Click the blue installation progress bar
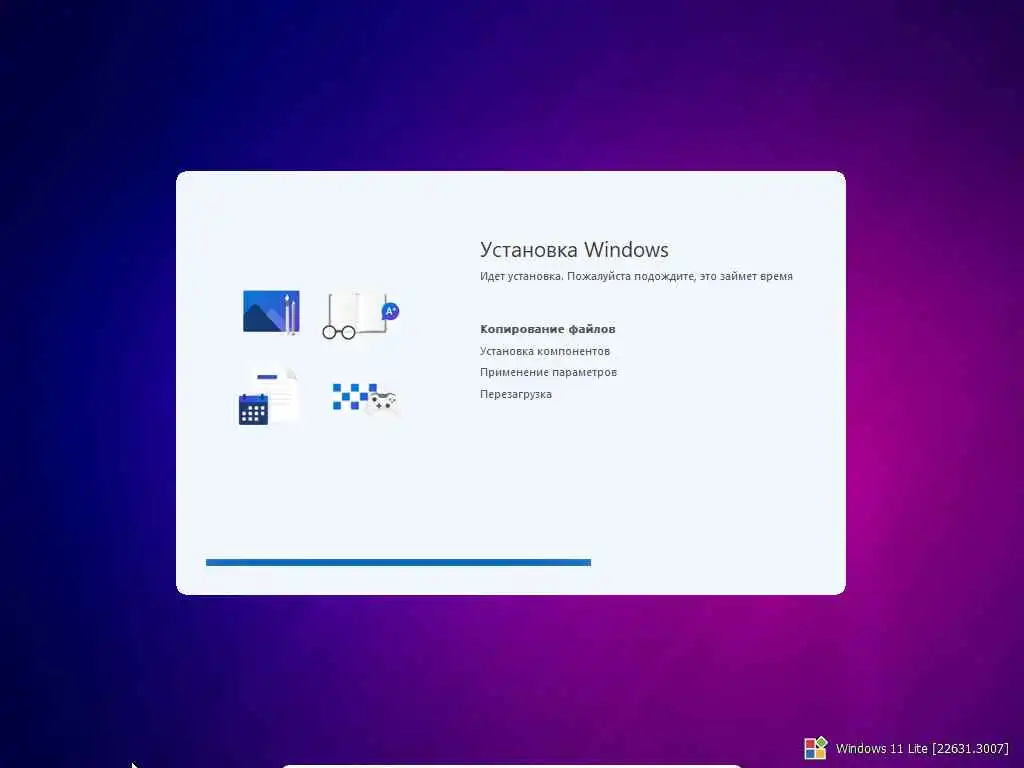Viewport: 1024px width, 768px height. point(398,562)
